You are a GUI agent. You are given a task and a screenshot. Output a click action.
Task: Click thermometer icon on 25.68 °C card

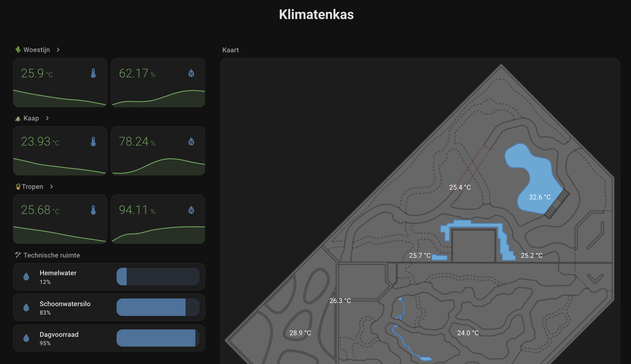click(x=93, y=210)
